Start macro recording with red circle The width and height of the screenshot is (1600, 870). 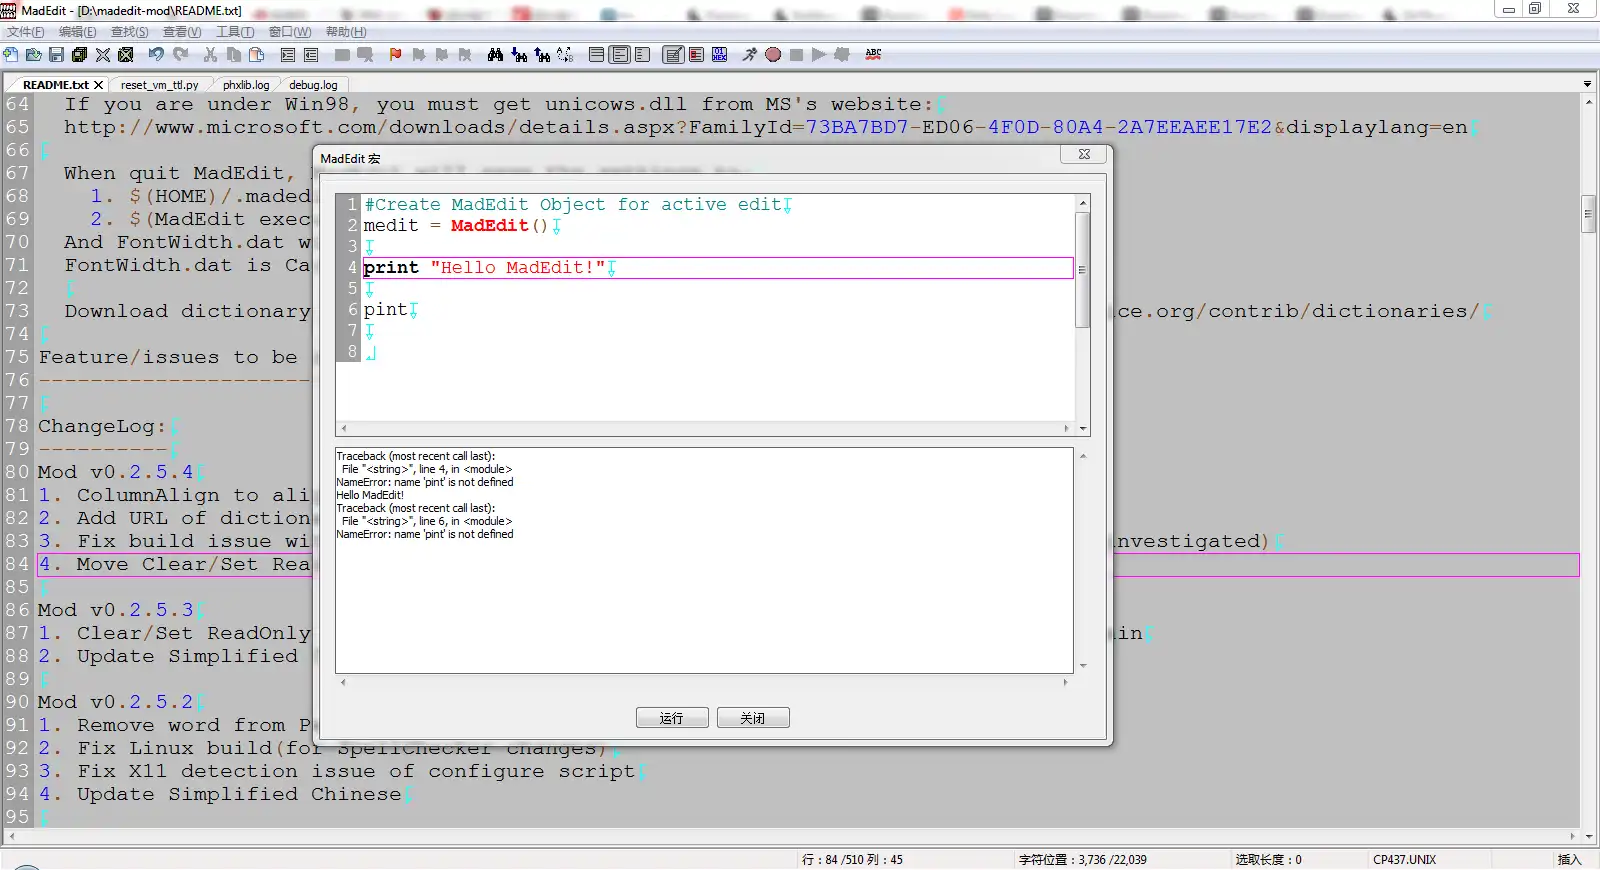[x=773, y=55]
